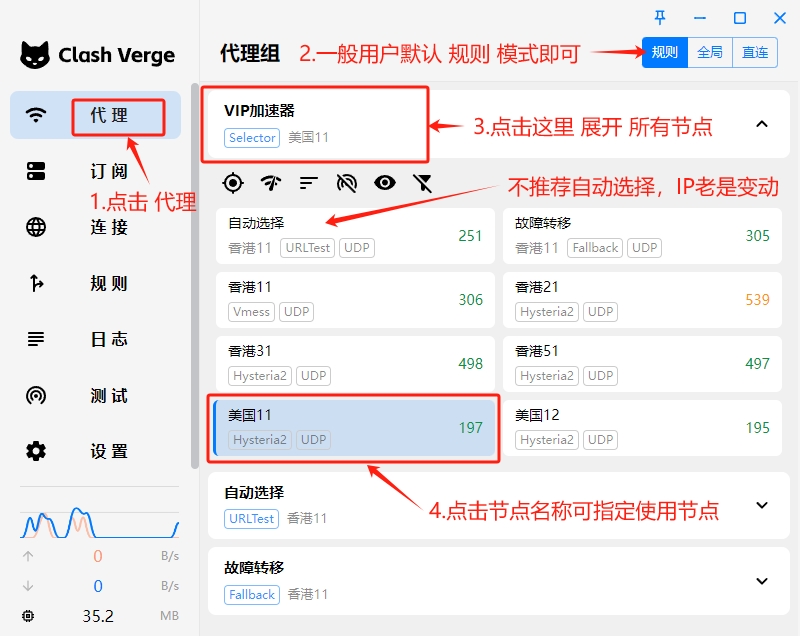800x636 pixels.
Task: Open the 代理 menu item label
Action: (x=109, y=115)
